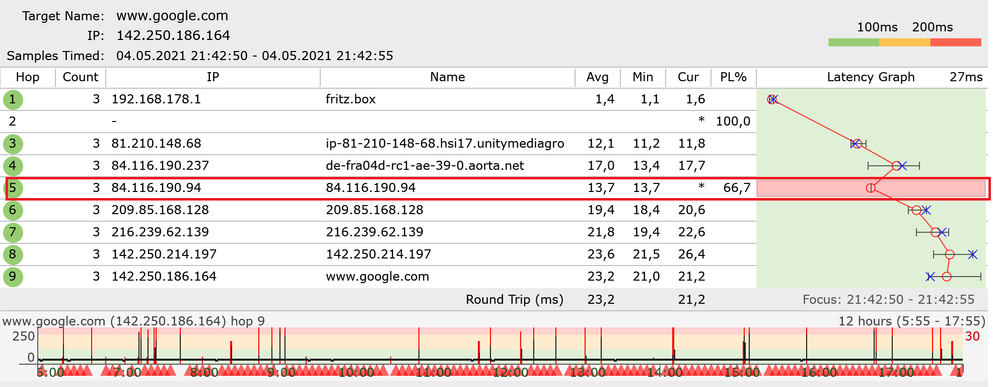This screenshot has width=999, height=387.
Task: Click the hop 8 blue X current marker
Action: click(x=972, y=254)
